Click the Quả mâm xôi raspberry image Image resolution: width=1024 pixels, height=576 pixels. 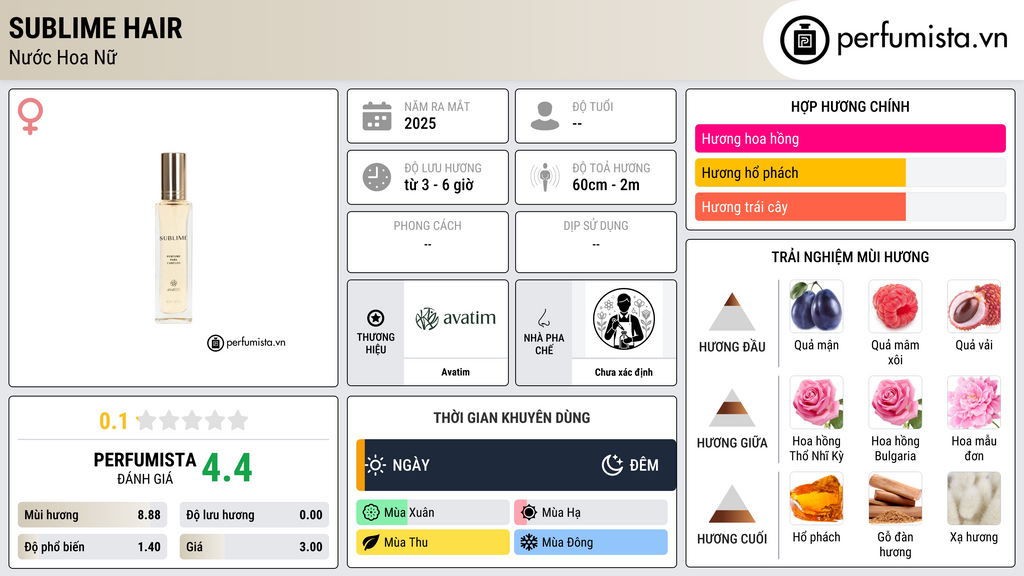(x=895, y=306)
